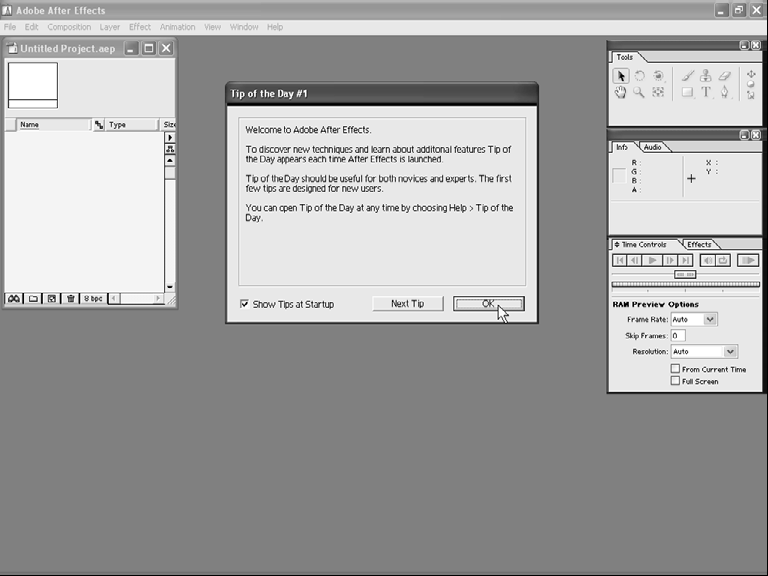Image resolution: width=768 pixels, height=576 pixels.
Task: Enable the Full Screen checkbox
Action: 676,381
